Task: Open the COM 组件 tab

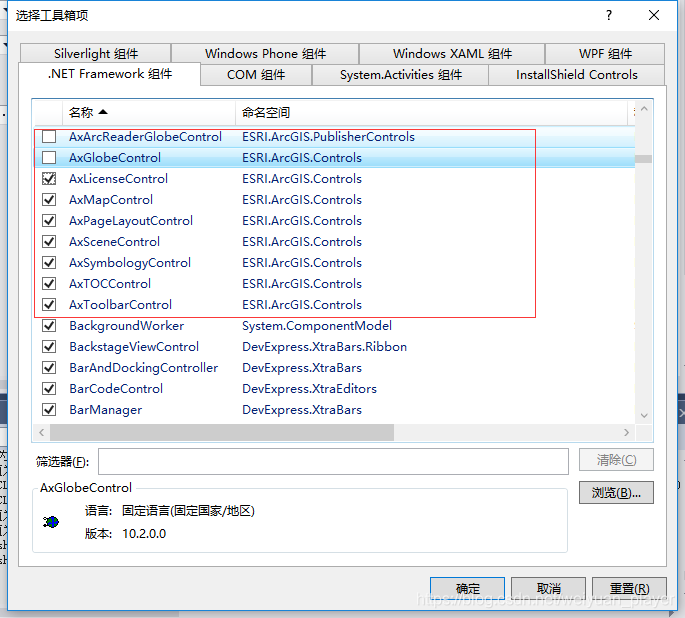Action: tap(256, 75)
